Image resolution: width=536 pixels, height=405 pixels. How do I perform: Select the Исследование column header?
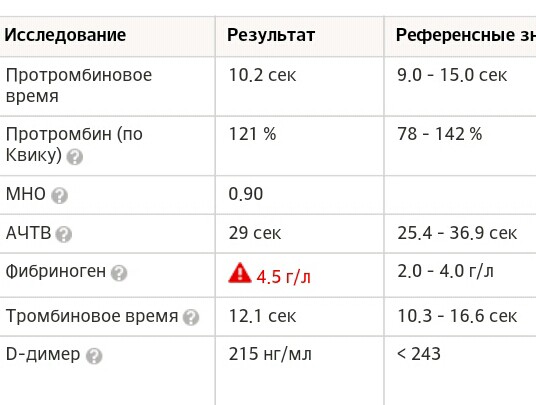click(x=65, y=35)
